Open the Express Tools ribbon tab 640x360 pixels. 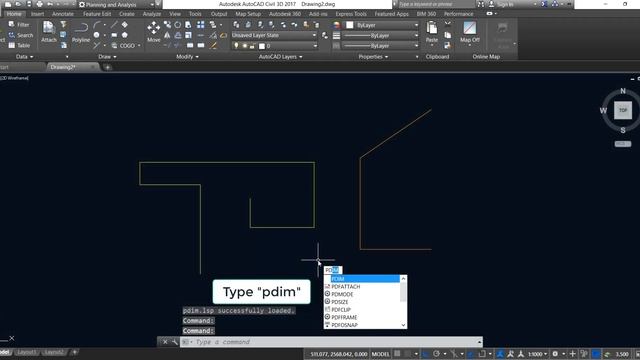pyautogui.click(x=351, y=14)
